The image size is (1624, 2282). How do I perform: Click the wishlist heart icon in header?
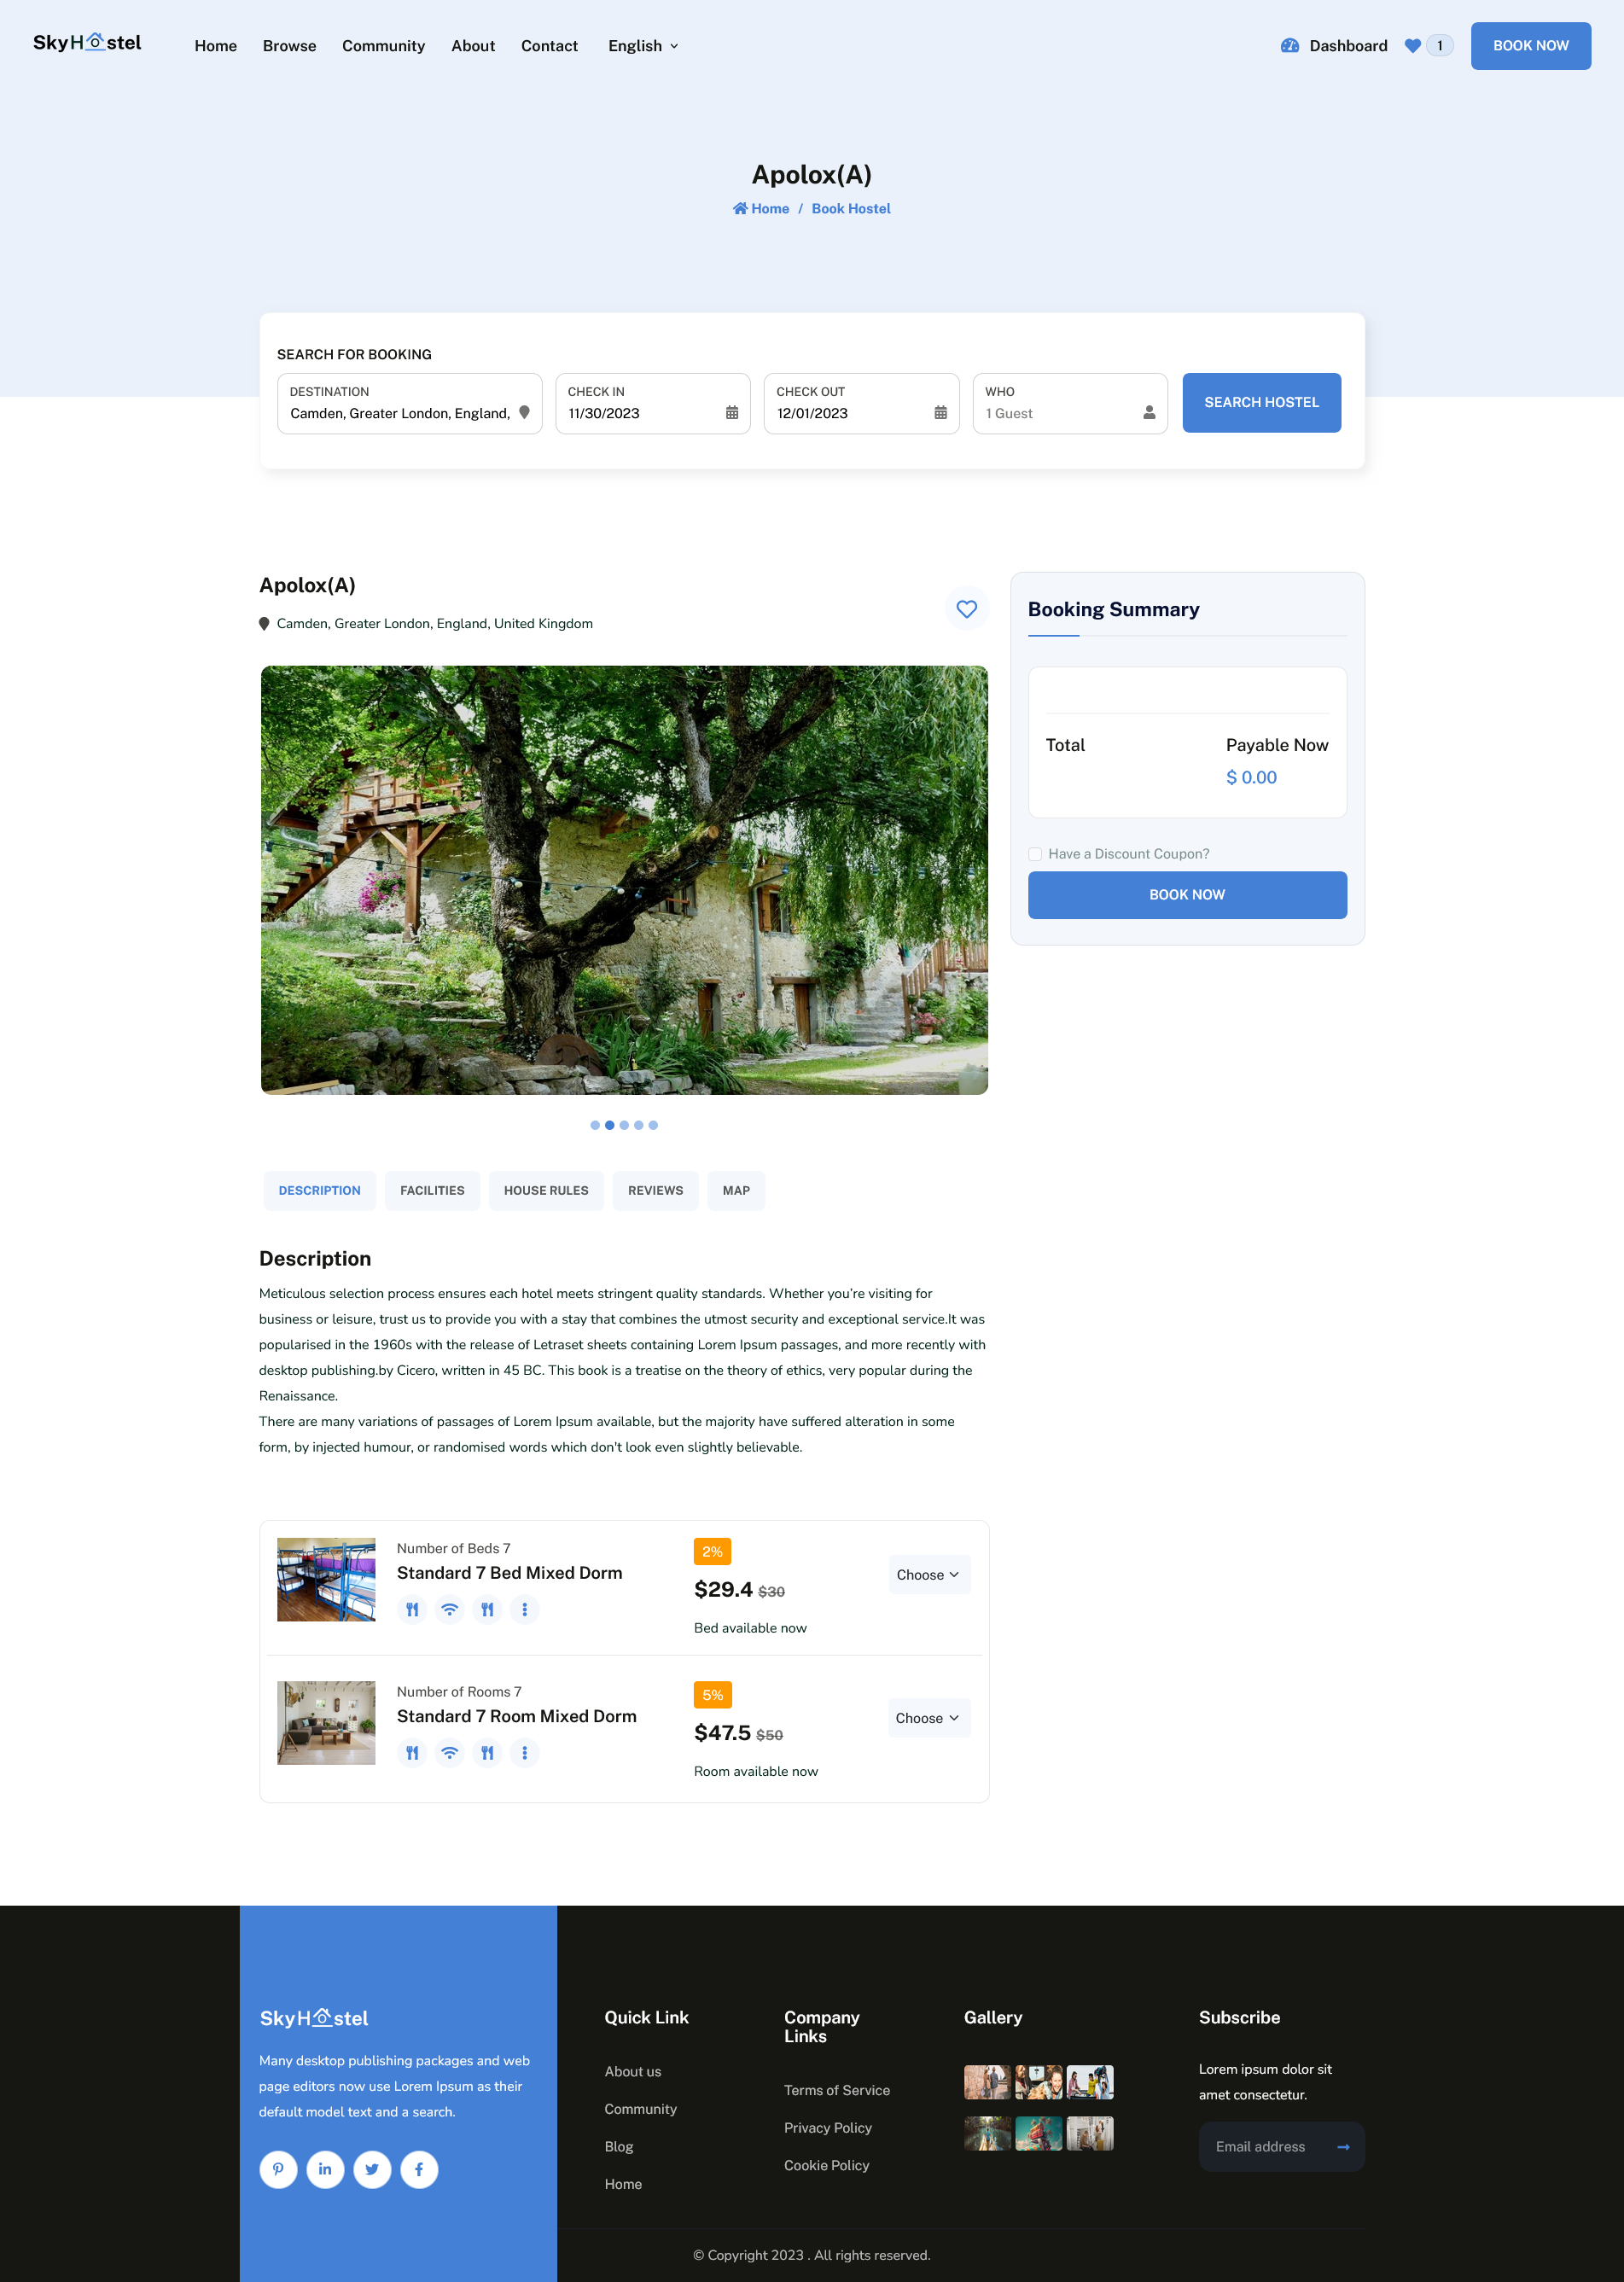(x=1412, y=45)
